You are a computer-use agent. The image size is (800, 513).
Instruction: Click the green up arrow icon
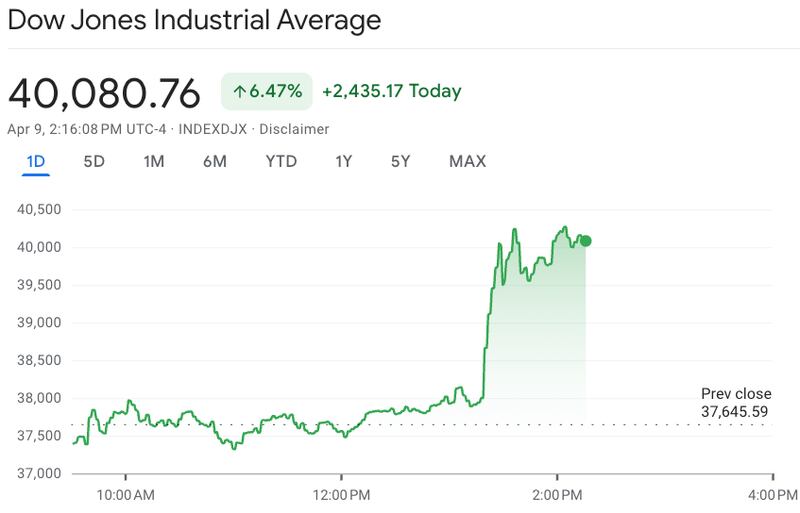(x=240, y=91)
